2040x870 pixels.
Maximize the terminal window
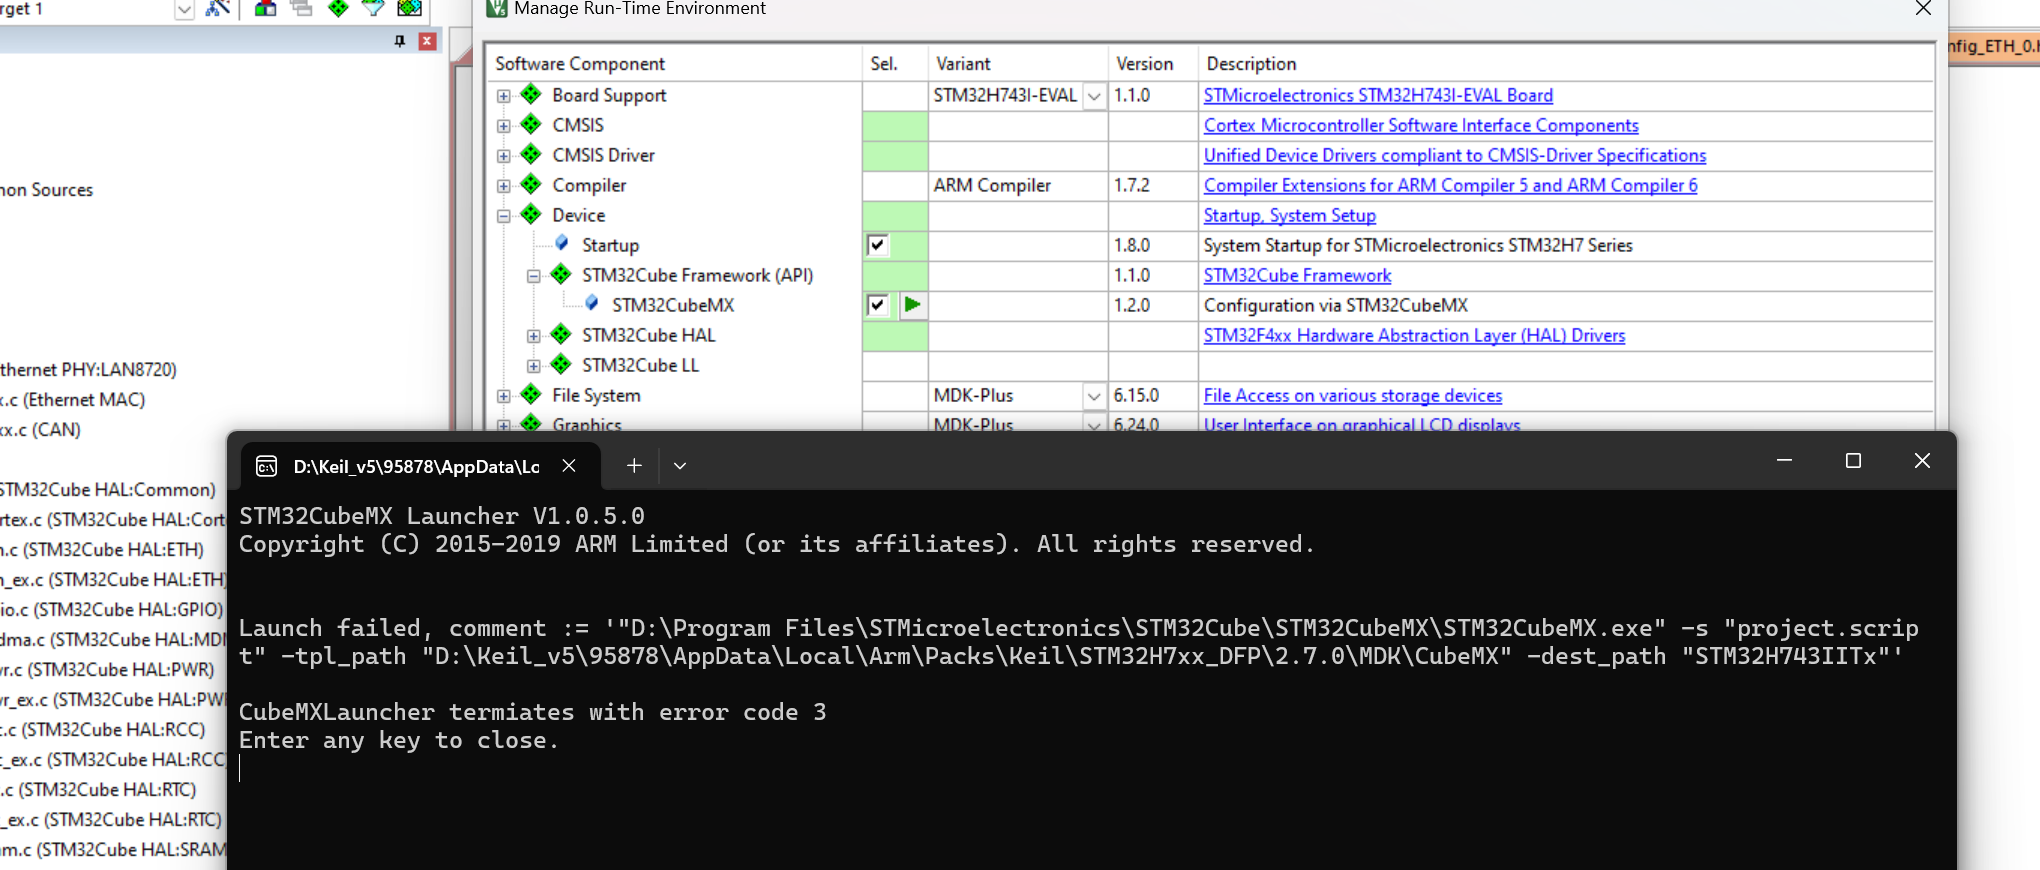[x=1853, y=460]
